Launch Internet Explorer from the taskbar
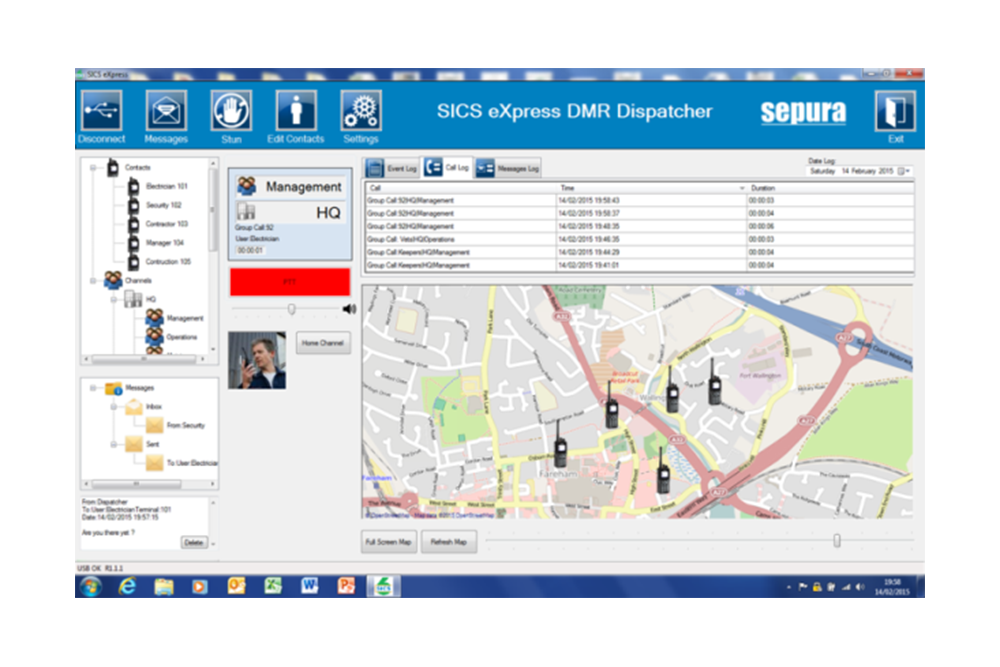The width and height of the screenshot is (1000, 667). 128,586
